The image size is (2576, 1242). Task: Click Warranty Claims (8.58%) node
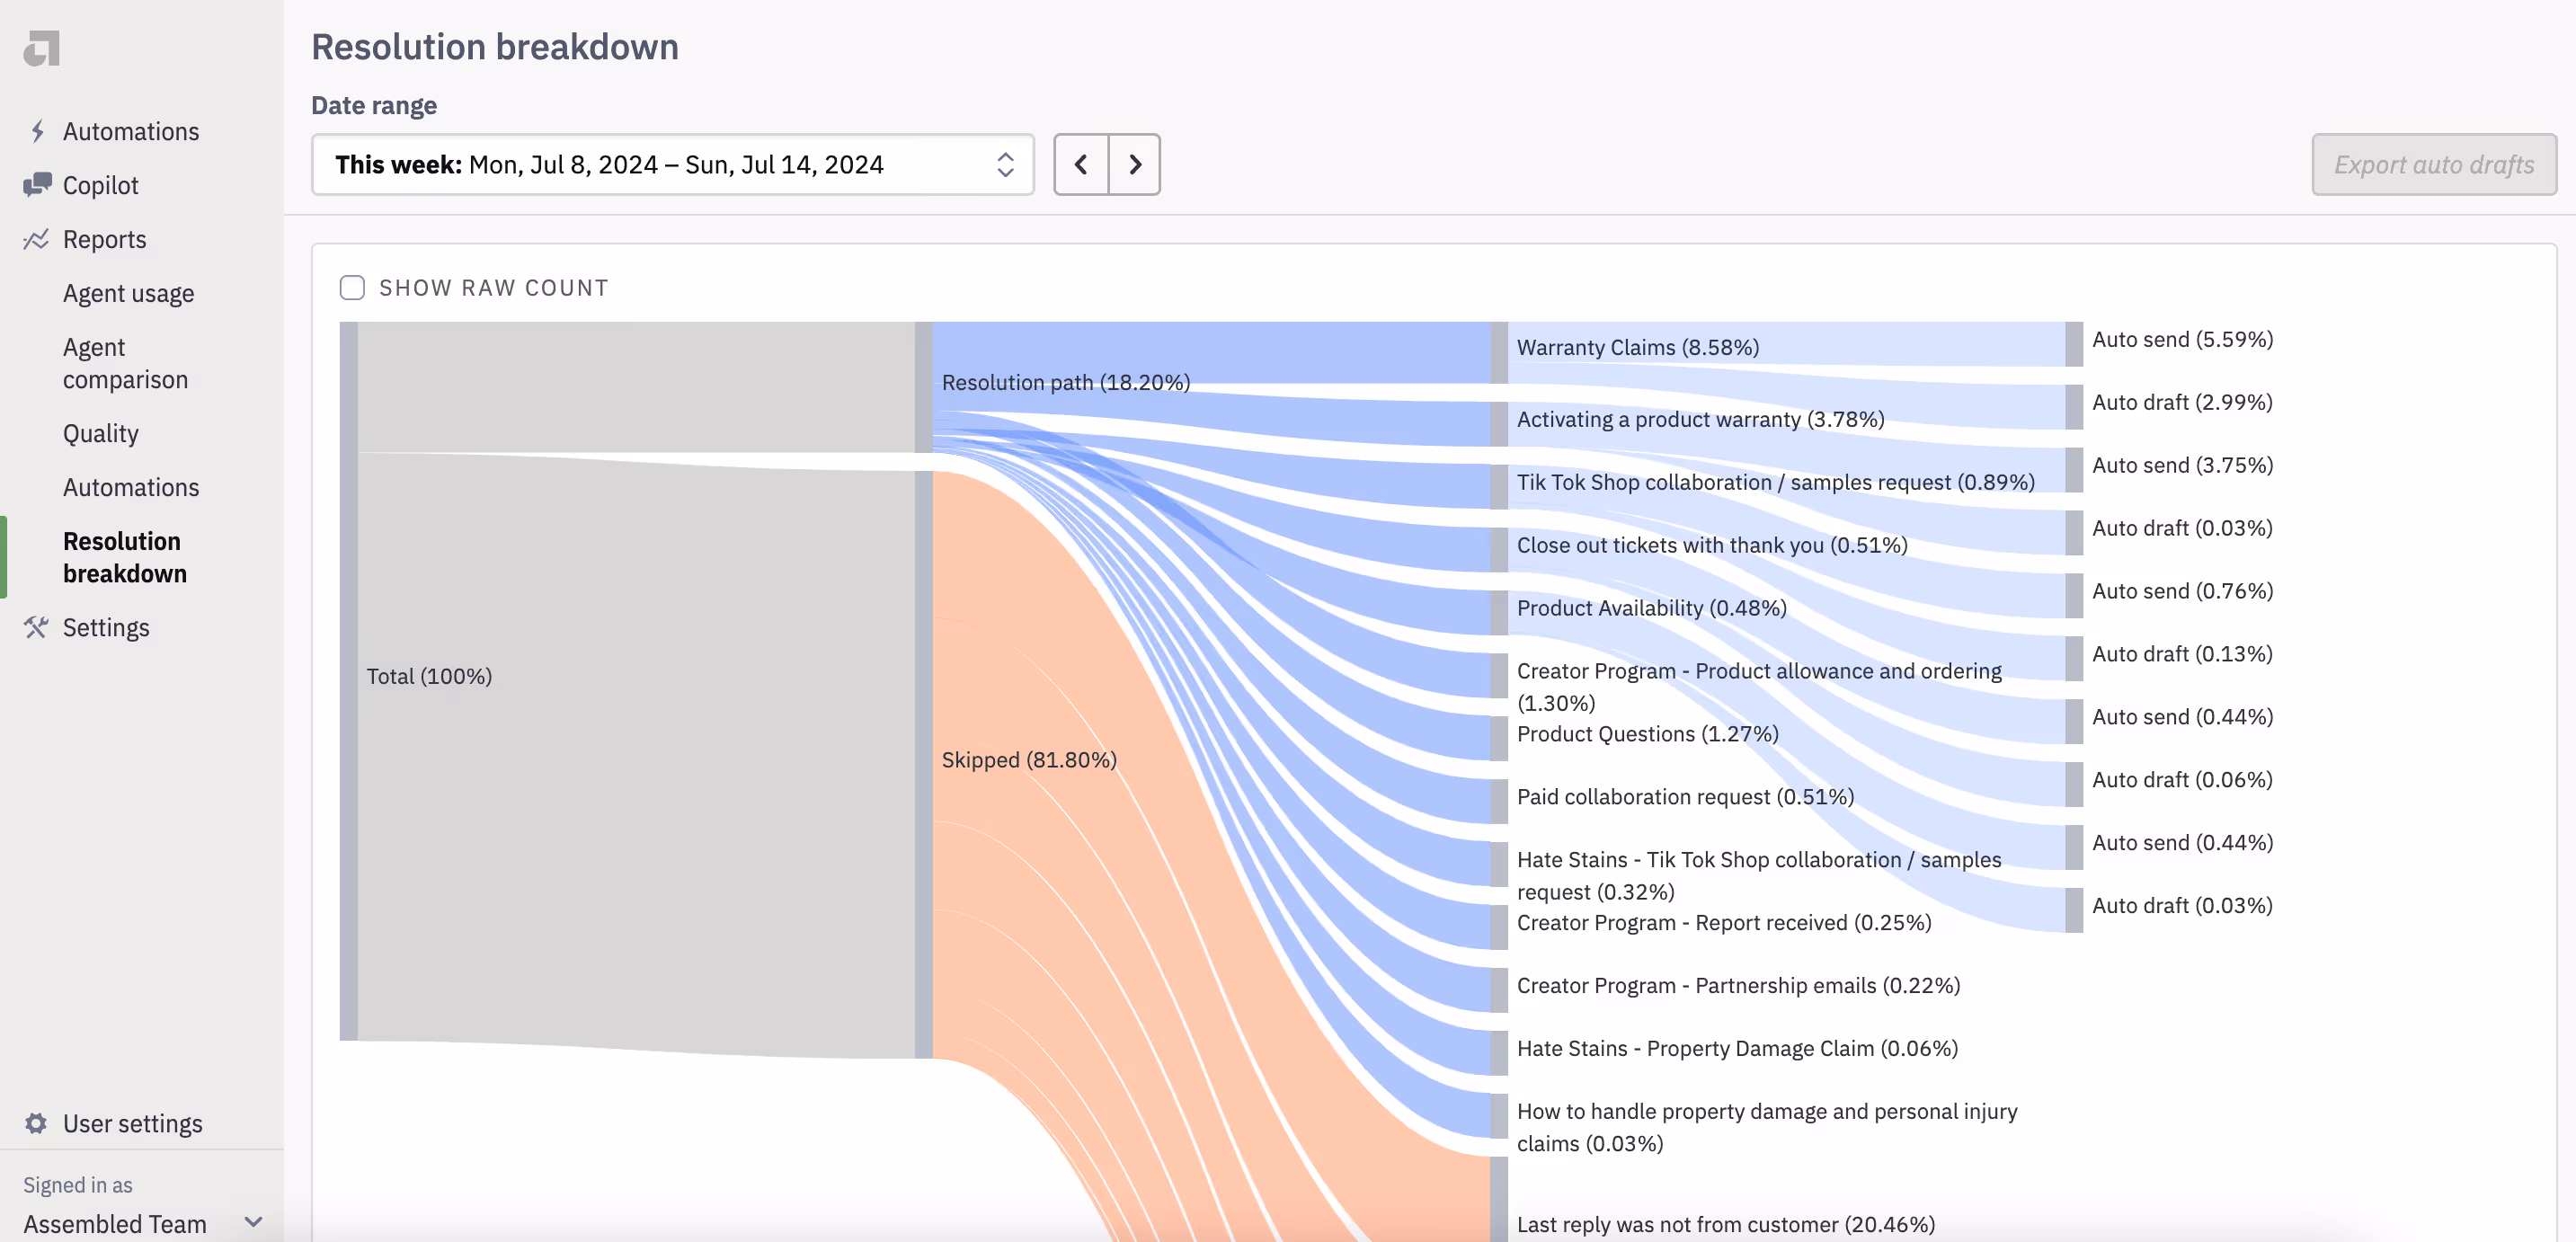[1637, 347]
